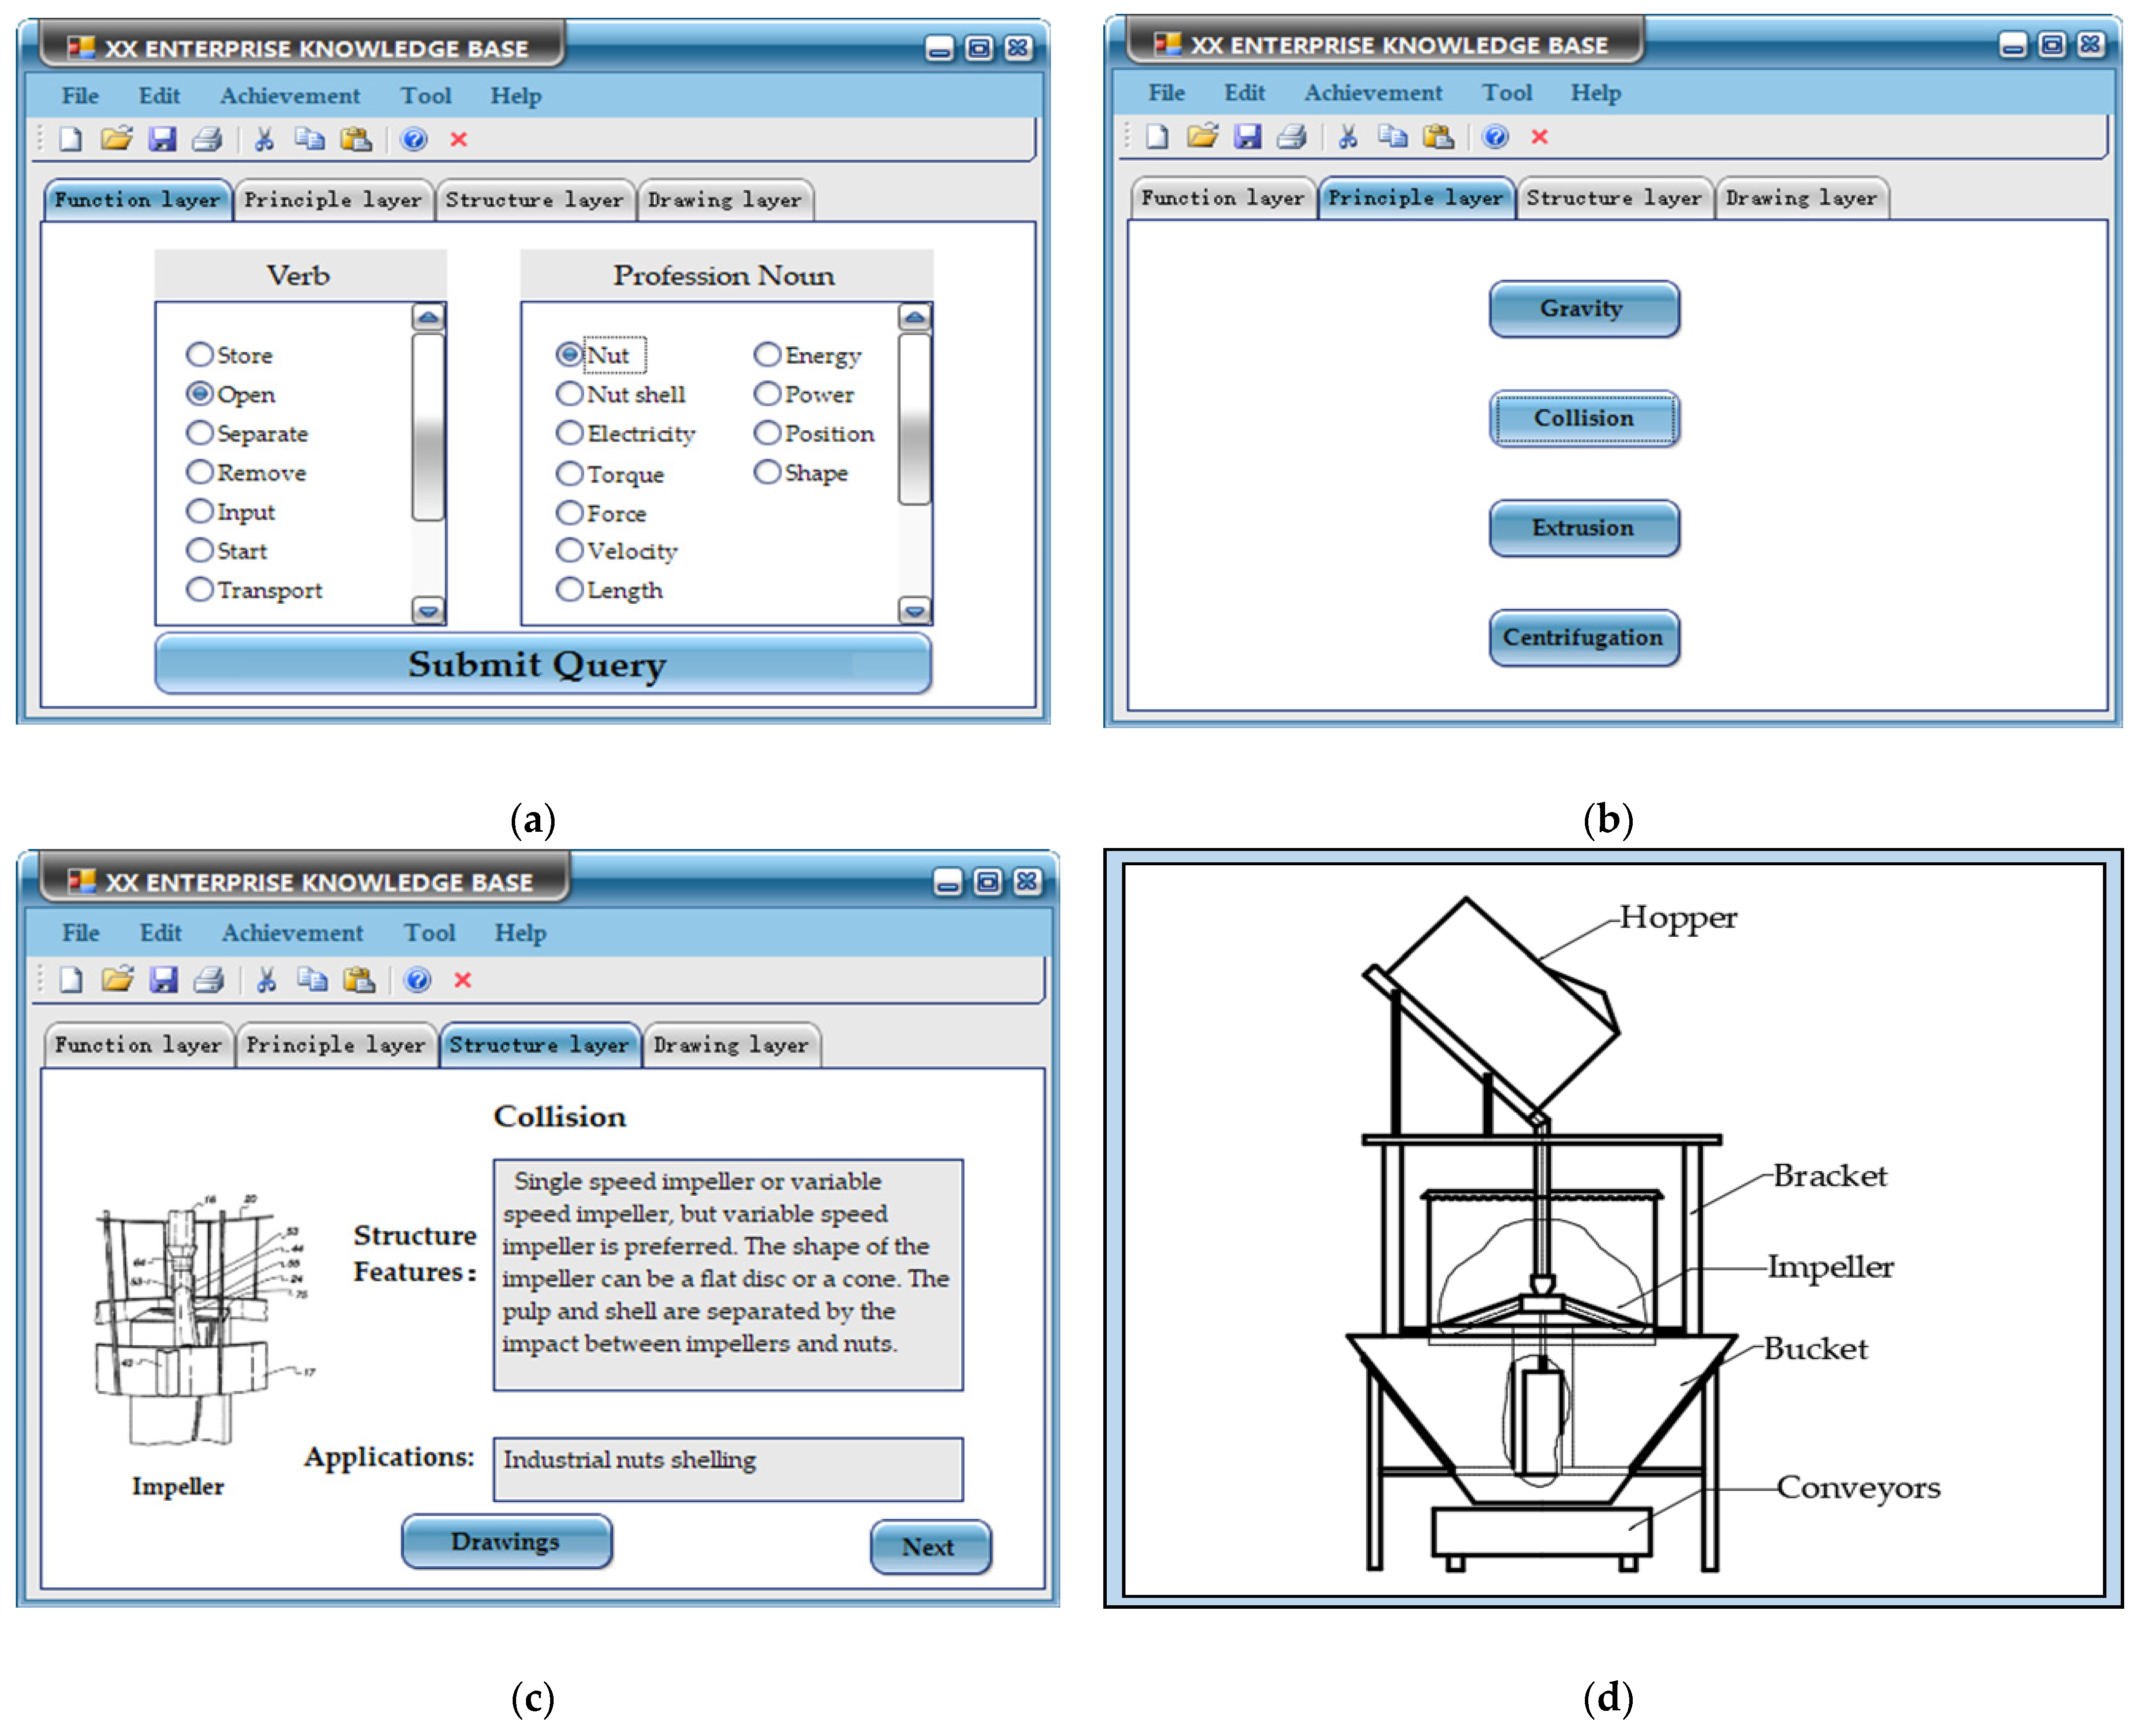Click the Print icon in the Collision structure window

209,980
